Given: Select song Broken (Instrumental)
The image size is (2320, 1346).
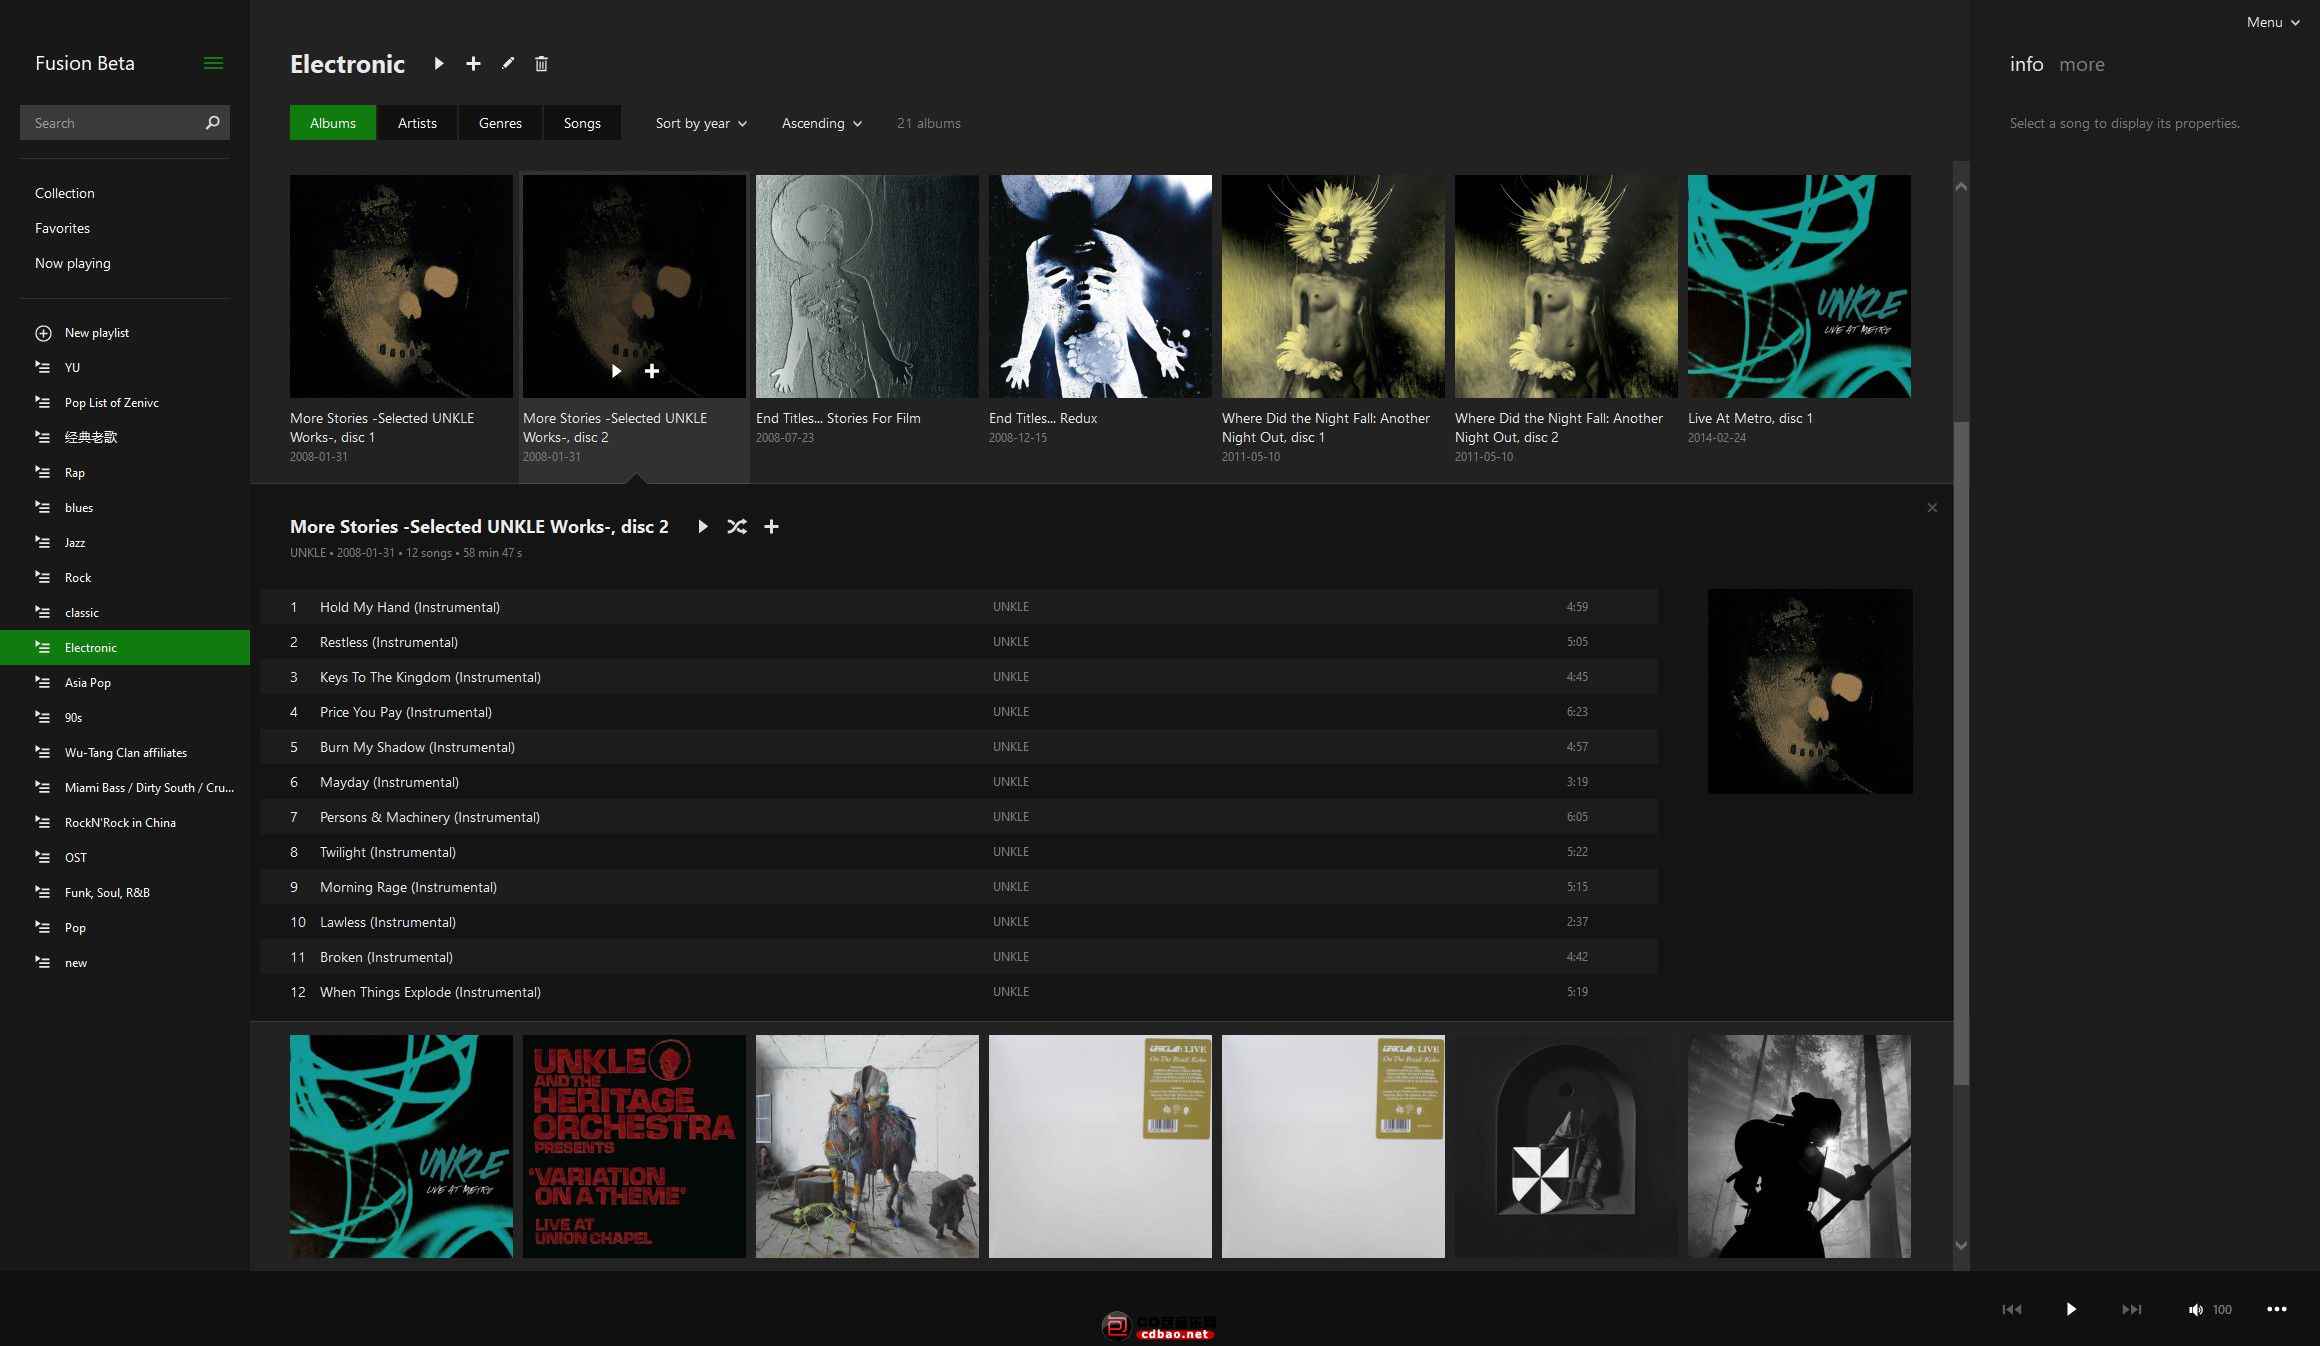Looking at the screenshot, I should click(959, 957).
